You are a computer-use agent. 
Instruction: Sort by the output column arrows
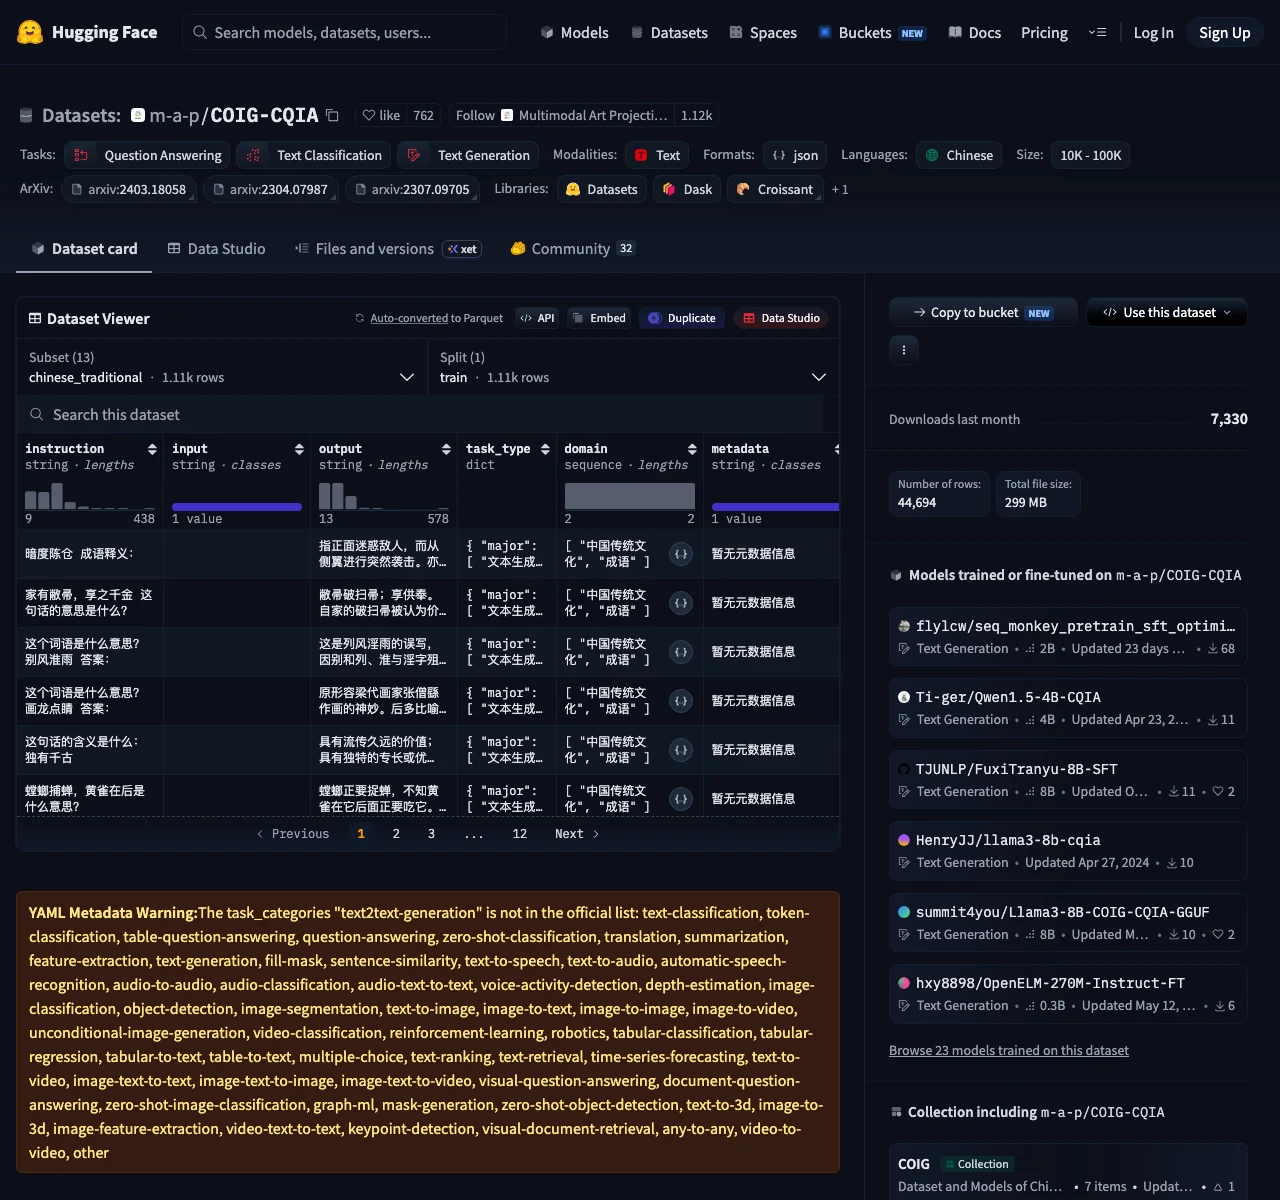[446, 449]
